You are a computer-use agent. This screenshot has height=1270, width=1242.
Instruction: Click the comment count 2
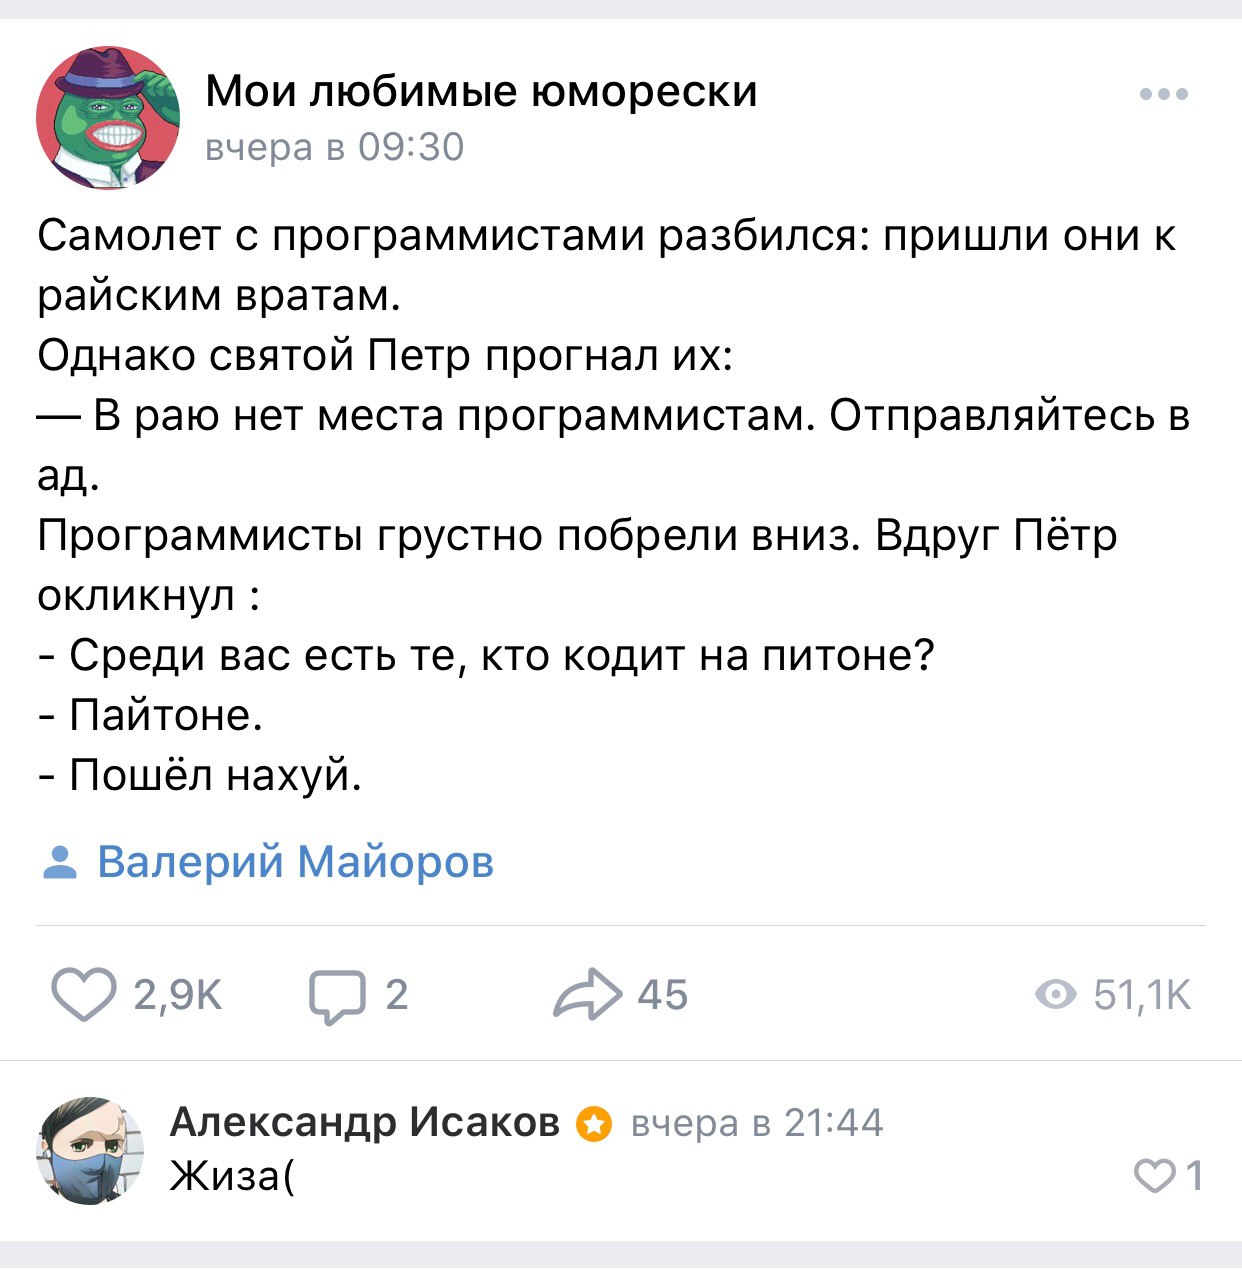coord(396,995)
